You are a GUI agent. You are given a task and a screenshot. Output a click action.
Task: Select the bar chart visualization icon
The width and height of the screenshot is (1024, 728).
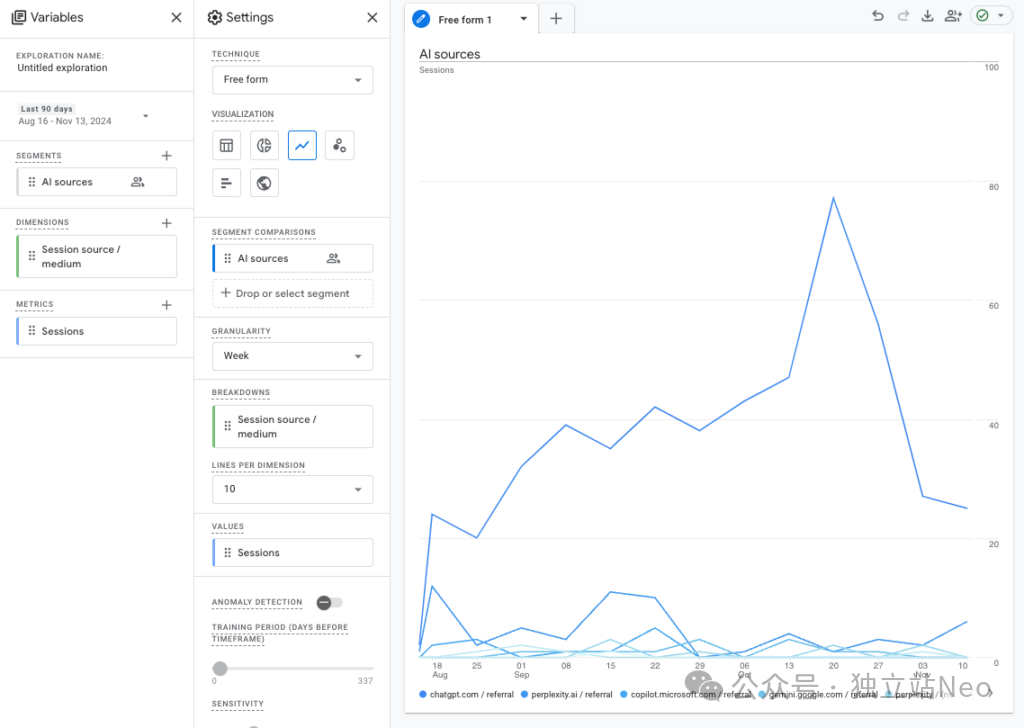(x=227, y=183)
